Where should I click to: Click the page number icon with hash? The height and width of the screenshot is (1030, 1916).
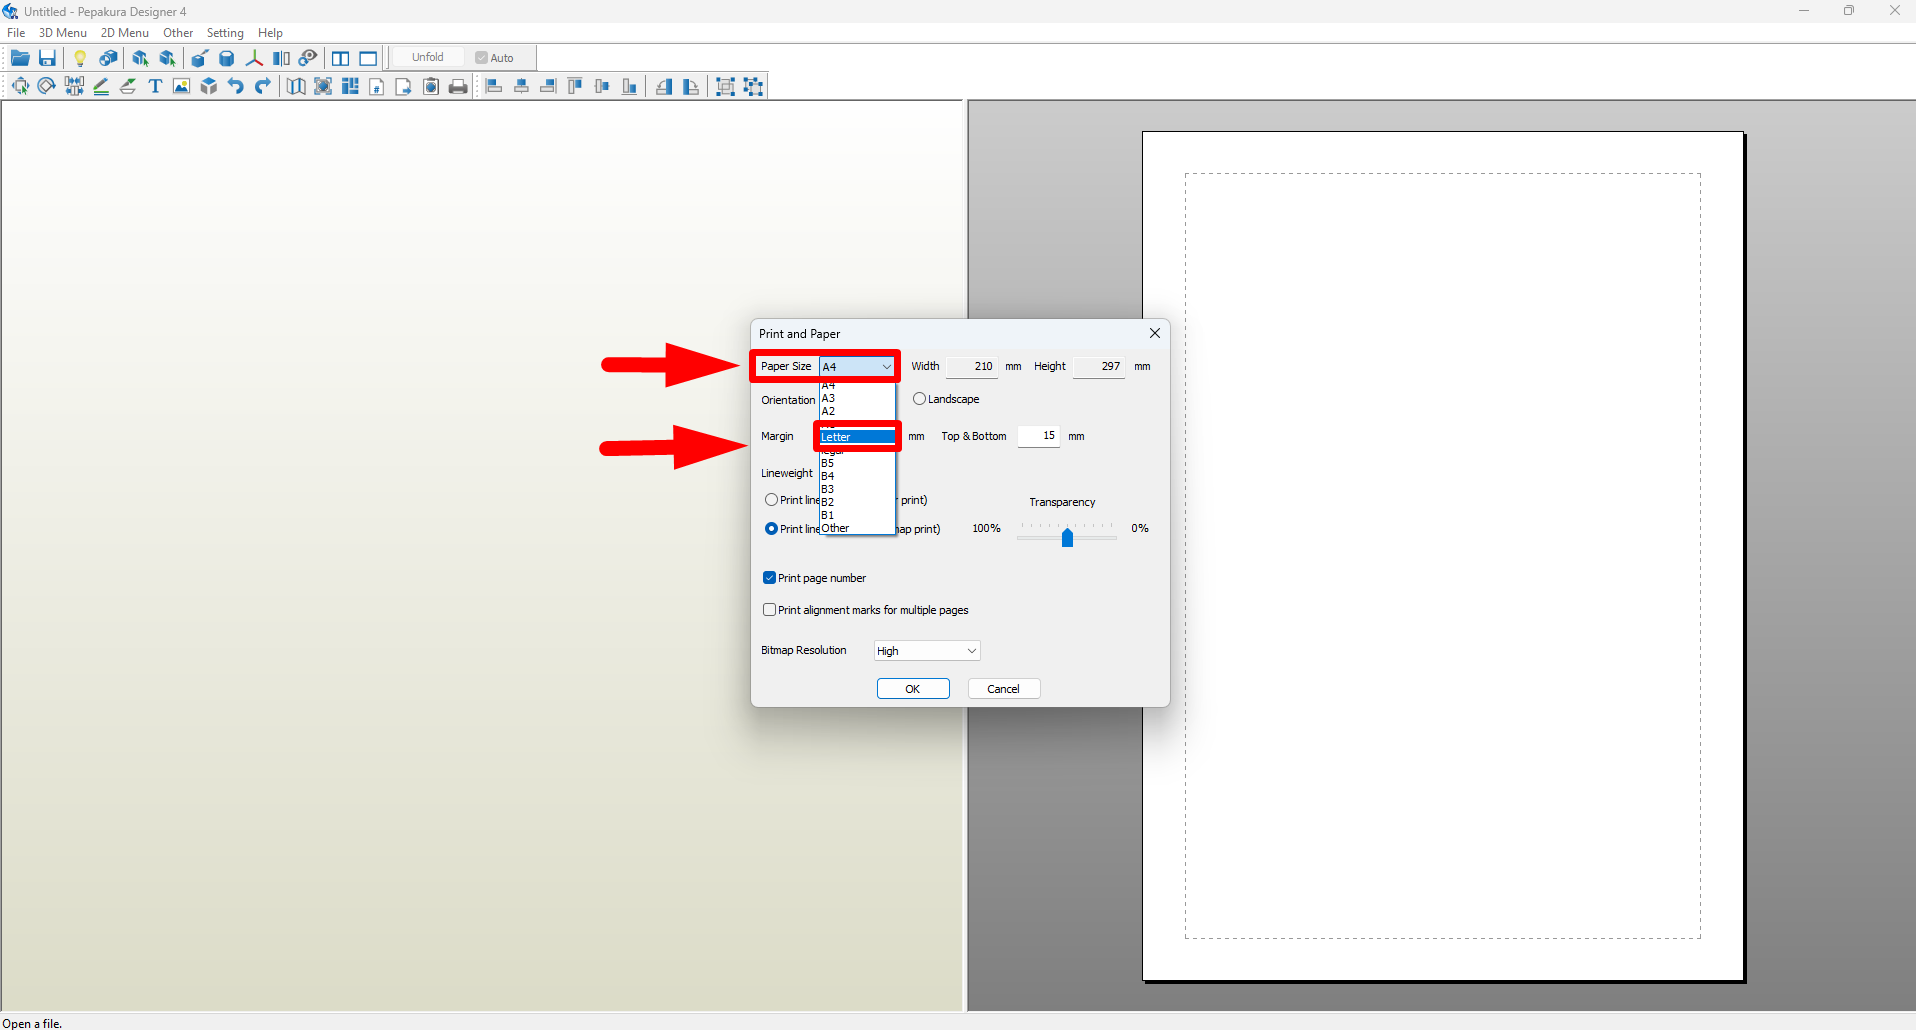click(x=377, y=86)
